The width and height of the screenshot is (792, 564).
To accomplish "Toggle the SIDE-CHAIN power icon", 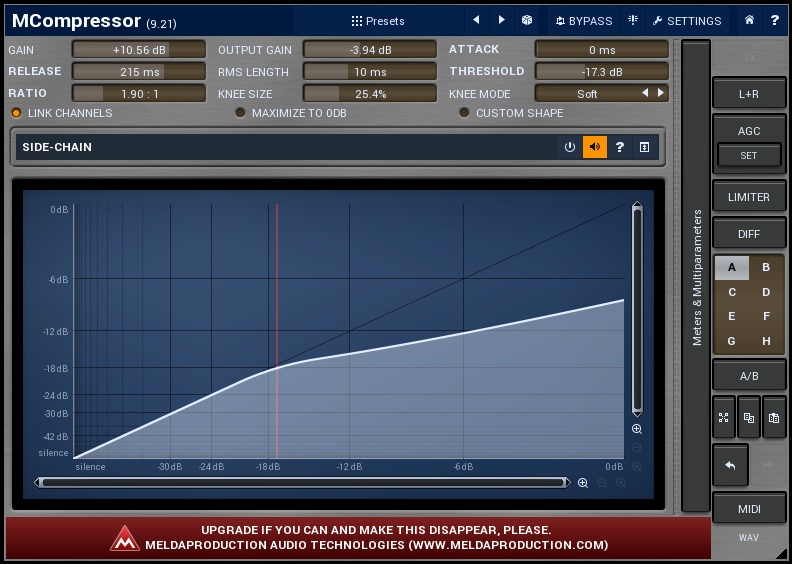I will pos(570,147).
